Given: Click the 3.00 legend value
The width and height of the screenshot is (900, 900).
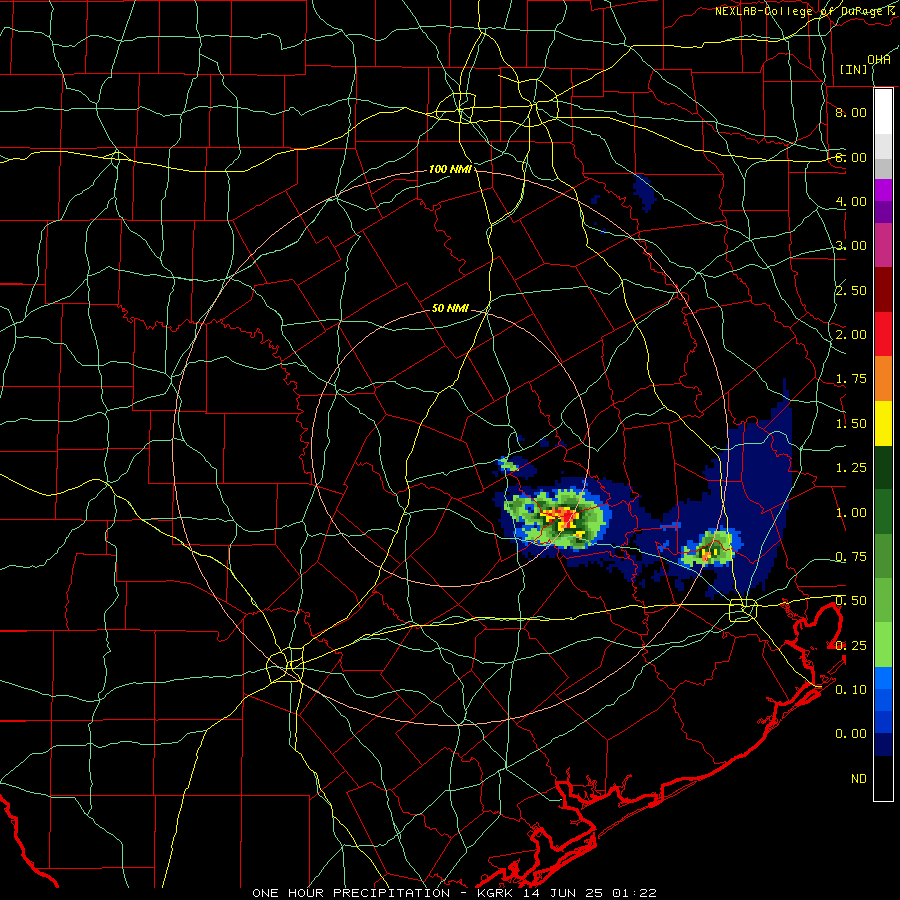Looking at the screenshot, I should point(851,246).
